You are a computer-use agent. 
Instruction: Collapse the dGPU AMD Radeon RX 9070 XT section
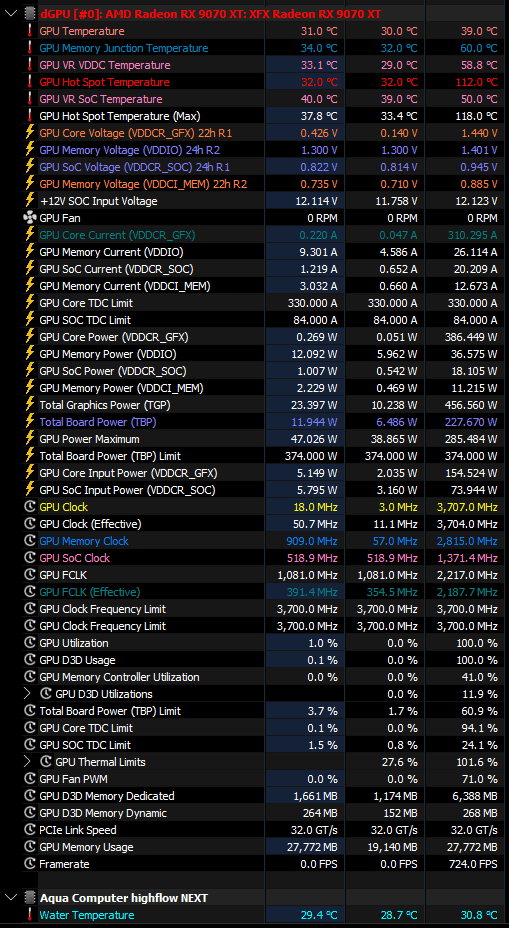tap(9, 14)
